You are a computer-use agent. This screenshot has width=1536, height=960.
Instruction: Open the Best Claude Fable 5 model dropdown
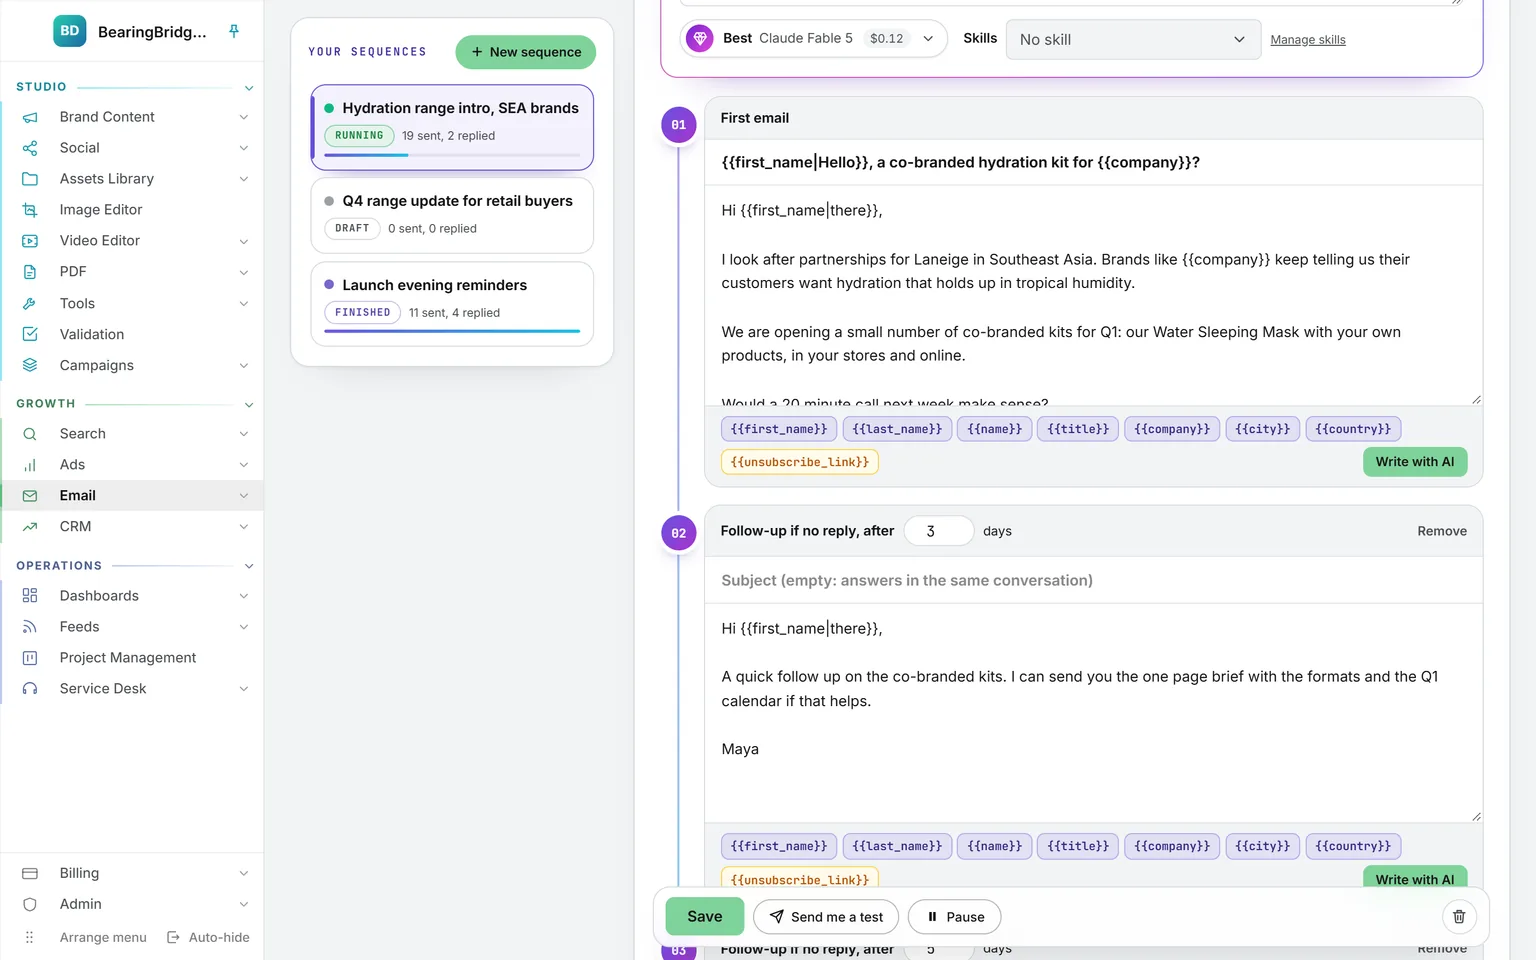coord(813,38)
